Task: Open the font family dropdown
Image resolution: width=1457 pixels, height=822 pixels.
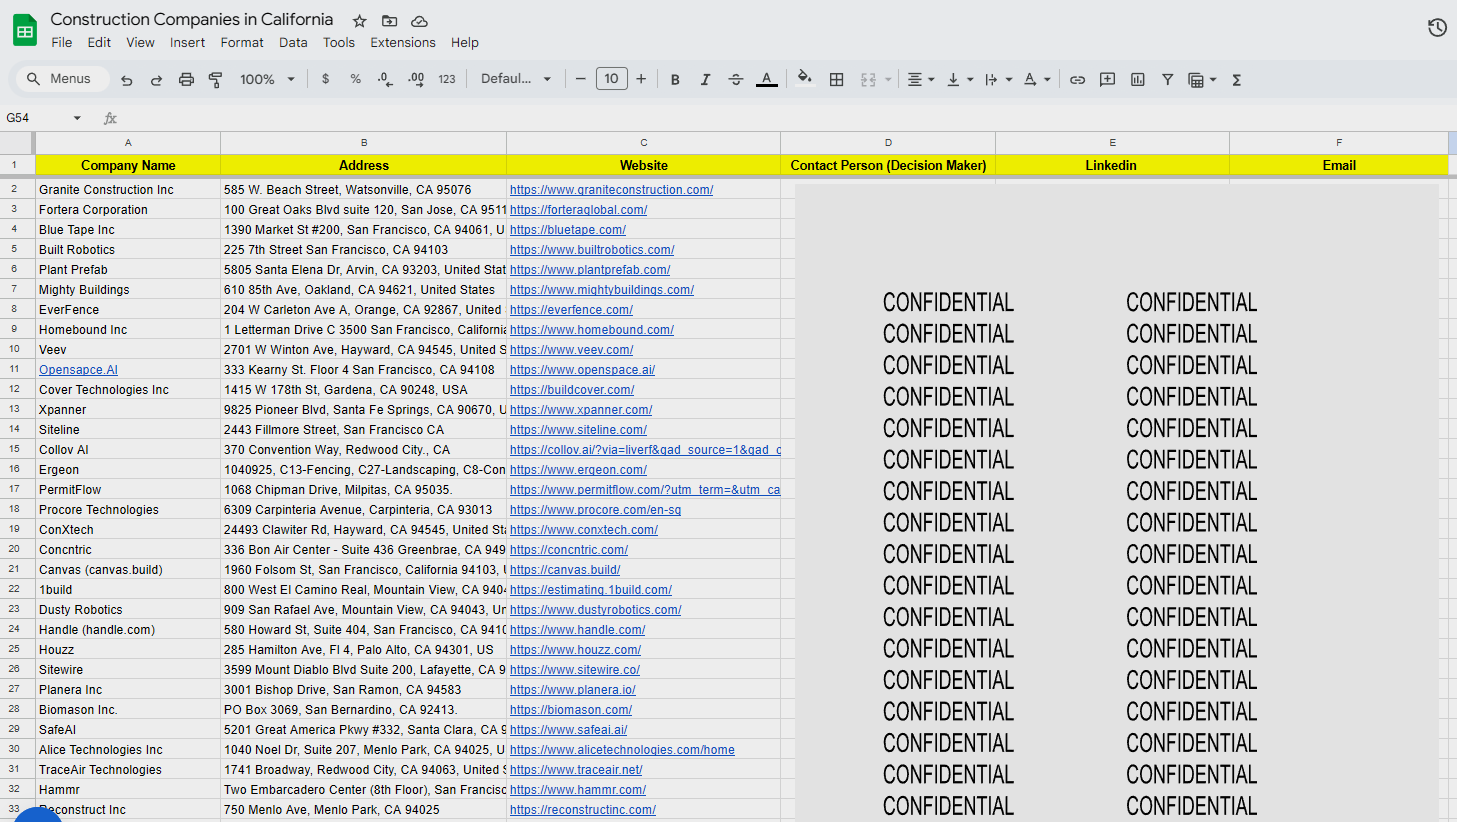Action: coord(516,79)
